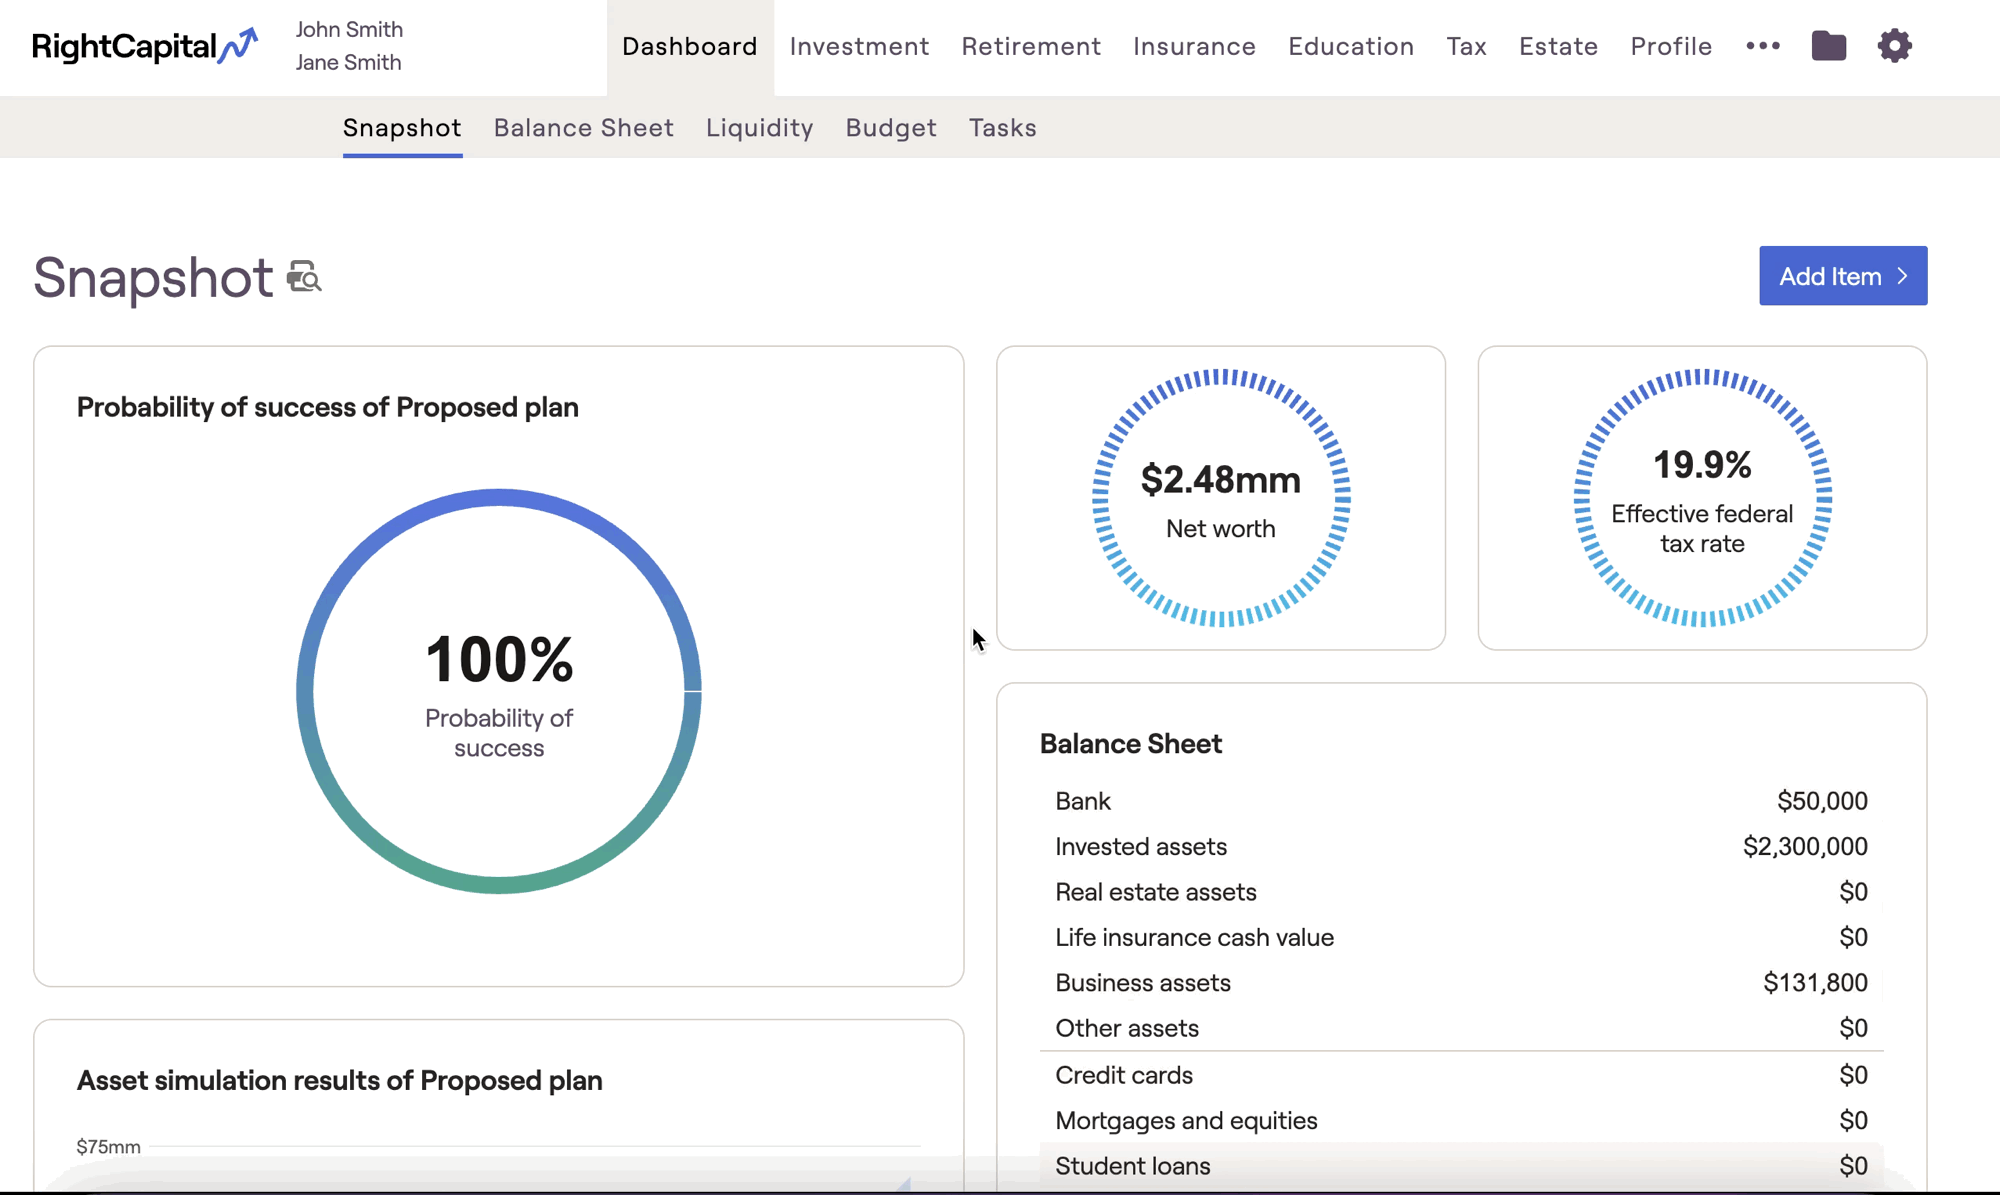The height and width of the screenshot is (1195, 2000).
Task: Click the Asset simulation results heading
Action: click(x=339, y=1080)
